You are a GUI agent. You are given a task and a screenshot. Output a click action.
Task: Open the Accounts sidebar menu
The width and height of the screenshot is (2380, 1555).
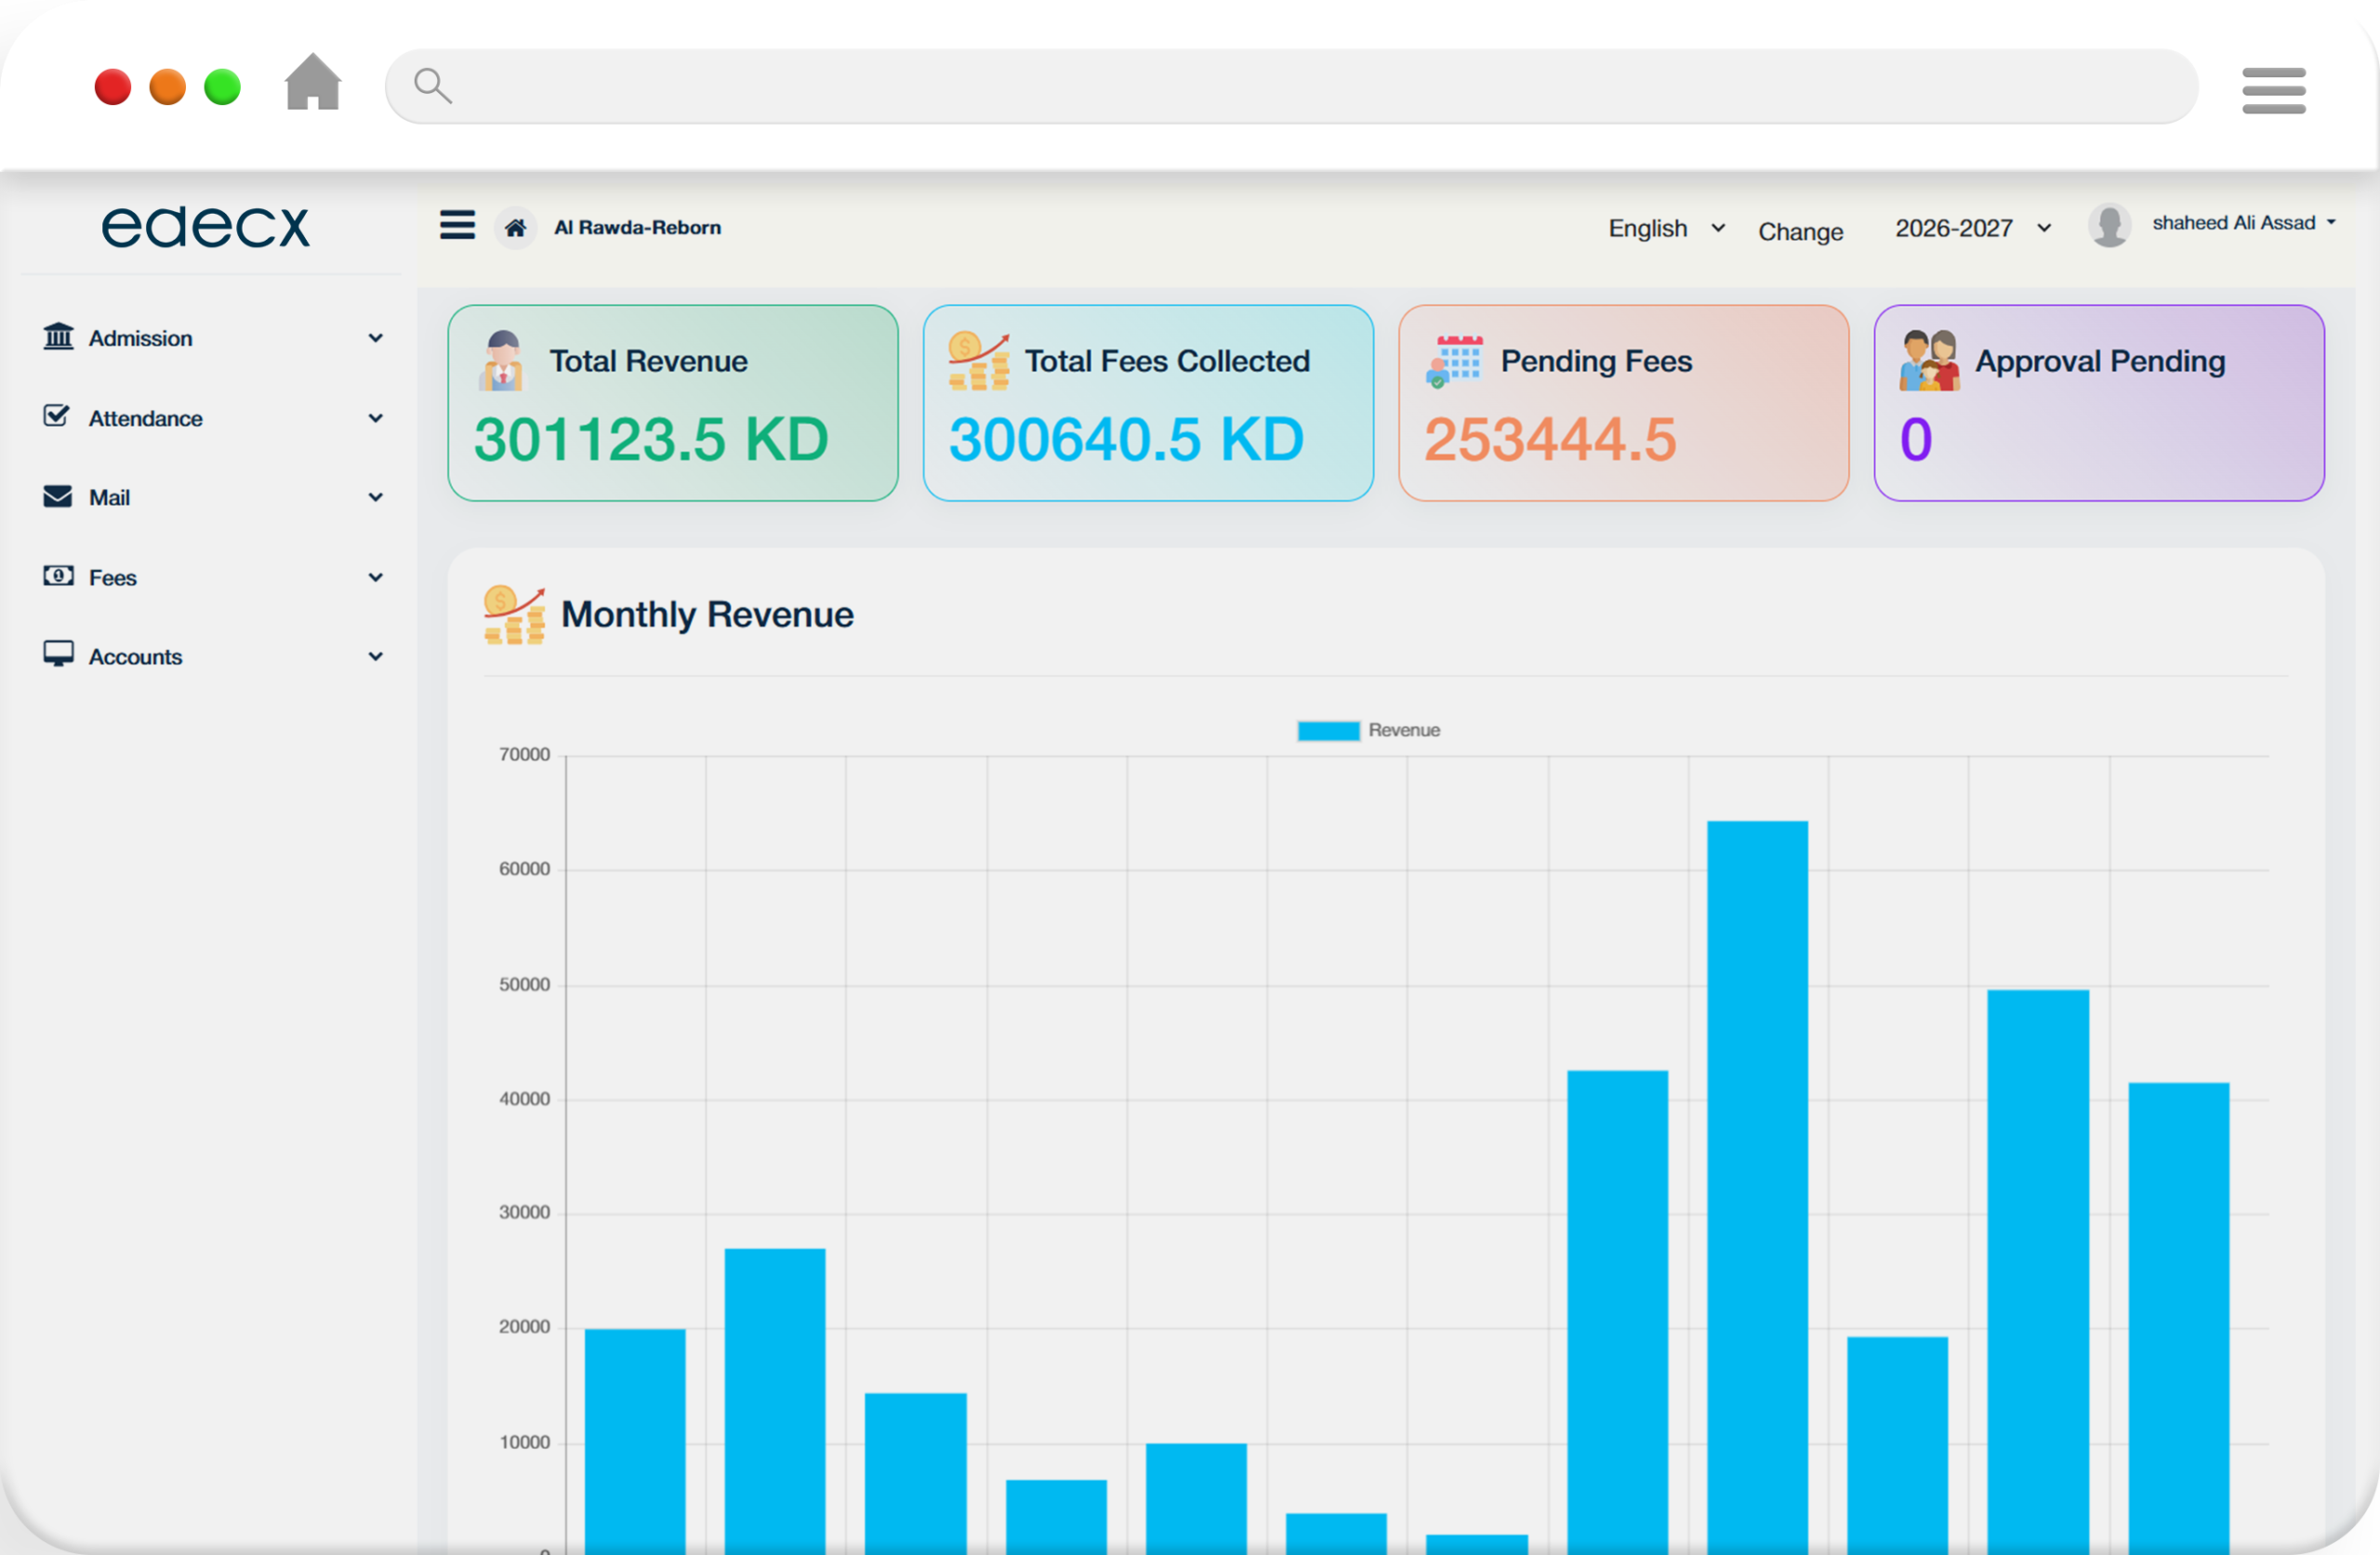pos(213,656)
